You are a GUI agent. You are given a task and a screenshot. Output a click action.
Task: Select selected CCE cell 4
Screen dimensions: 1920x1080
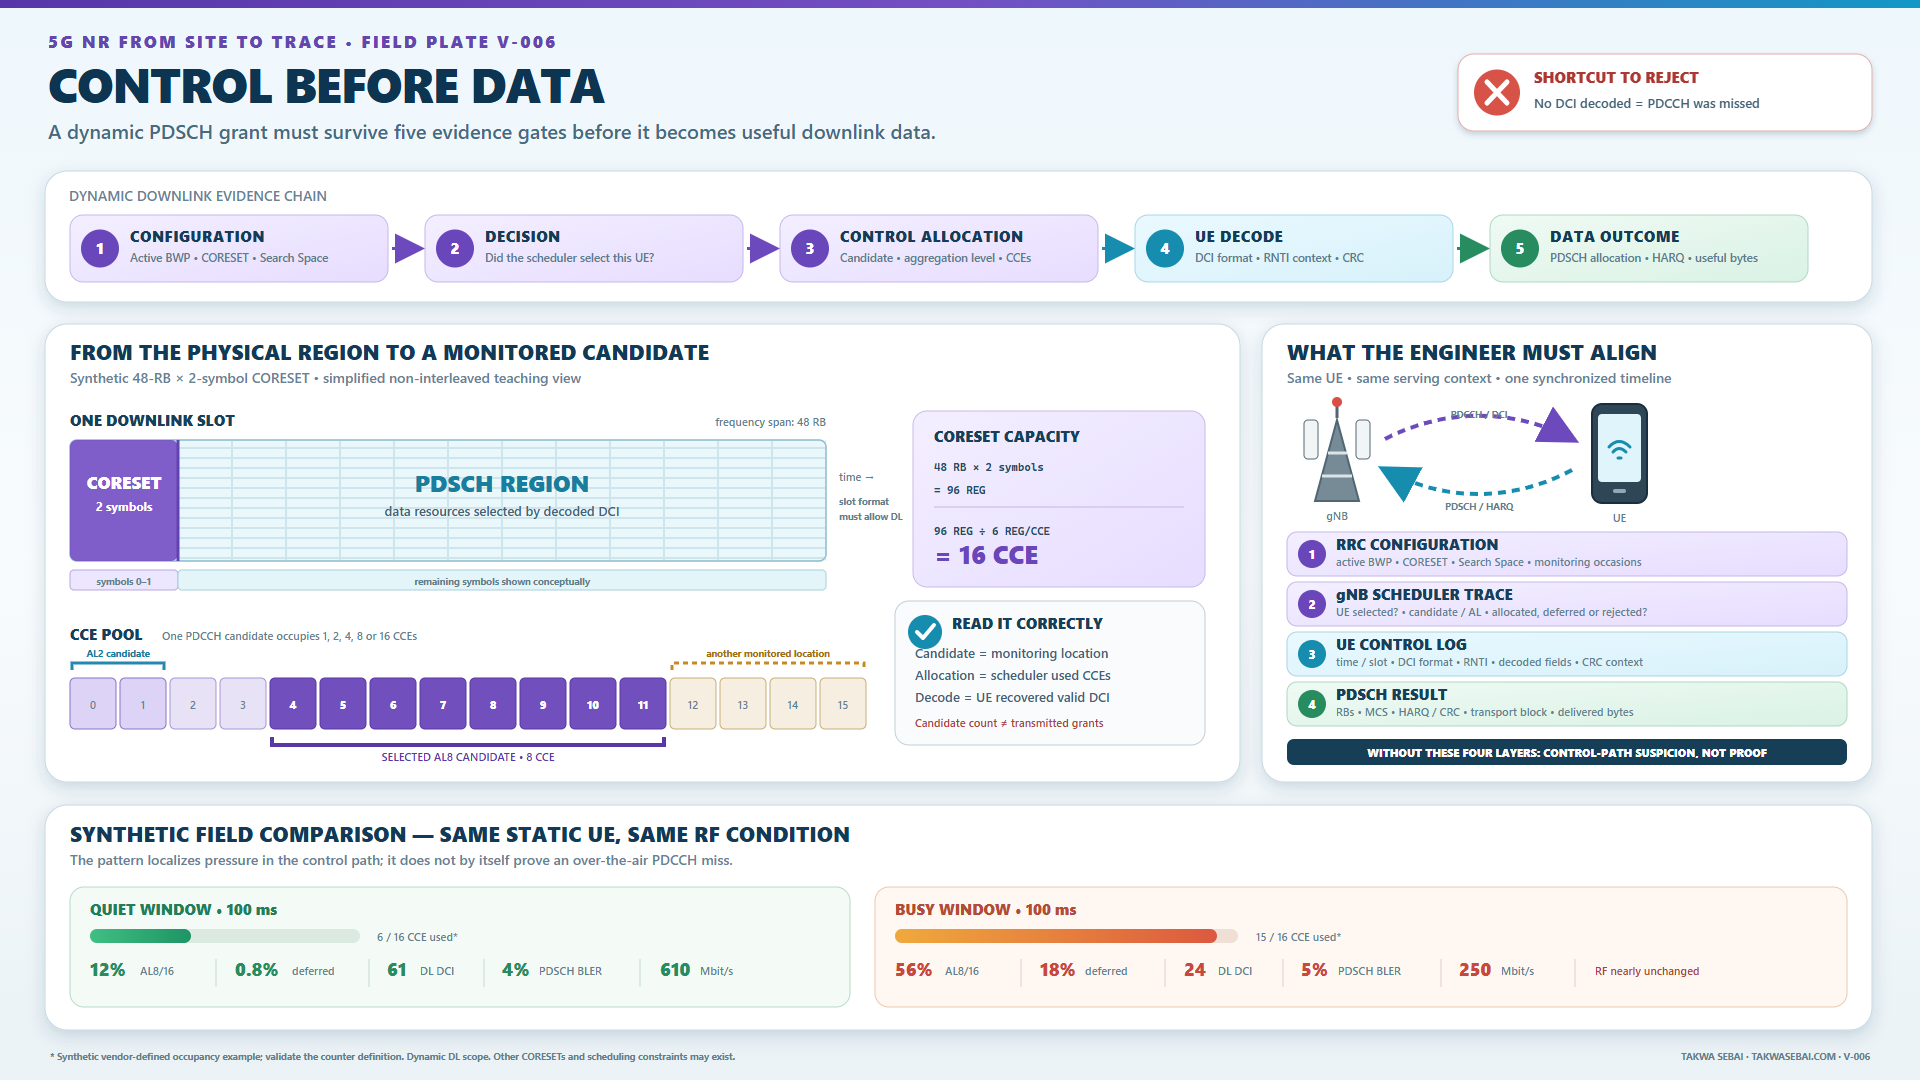tap(293, 704)
